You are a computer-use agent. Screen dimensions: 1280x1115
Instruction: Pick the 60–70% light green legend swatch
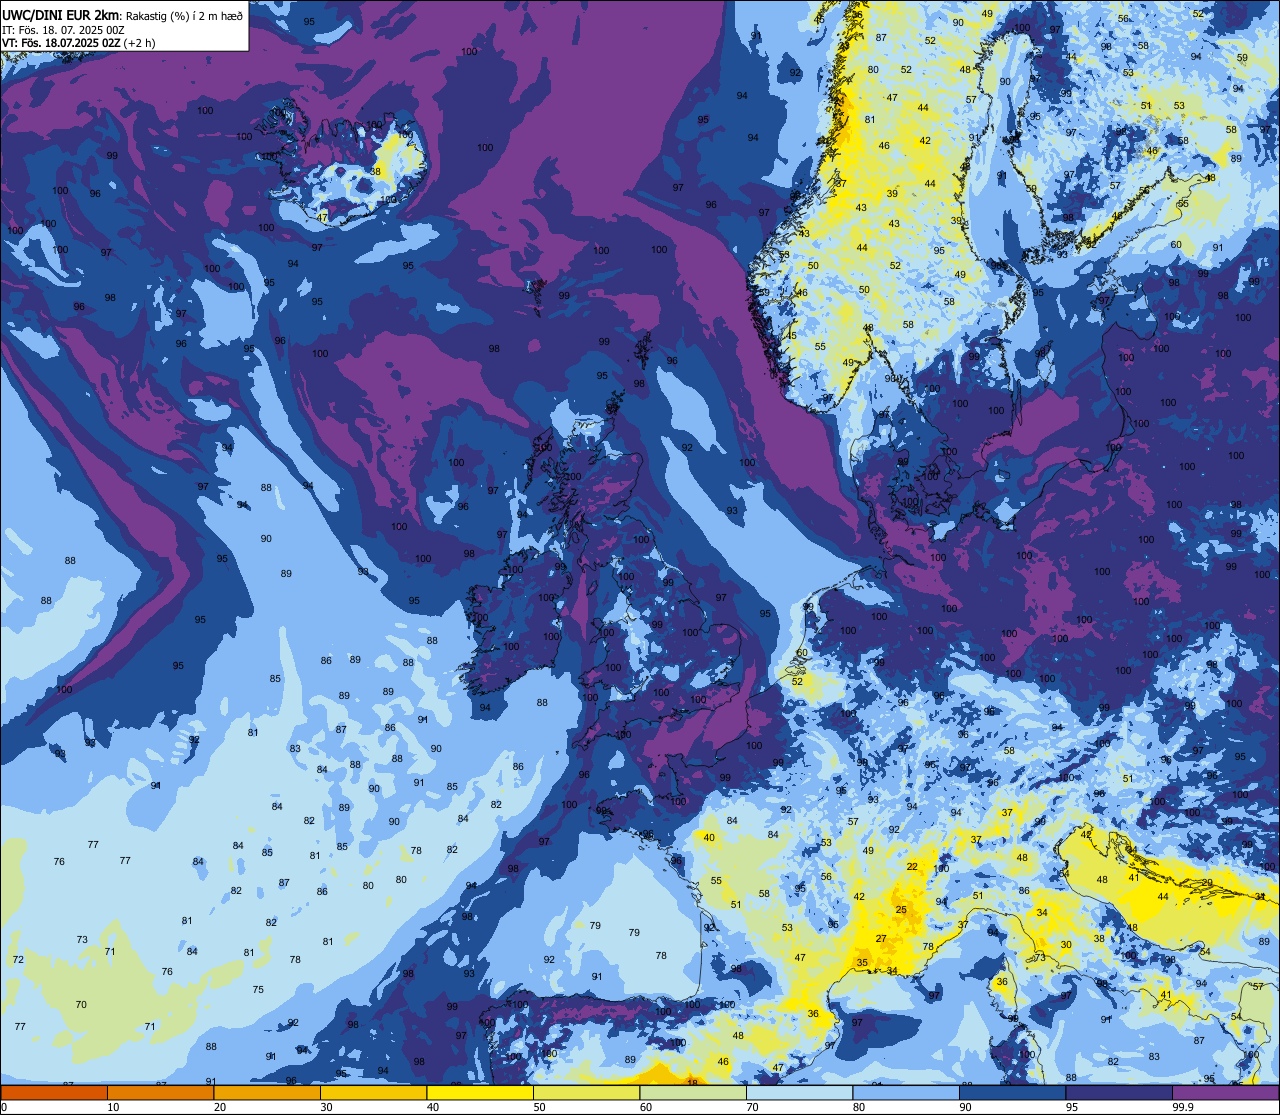coord(693,1092)
